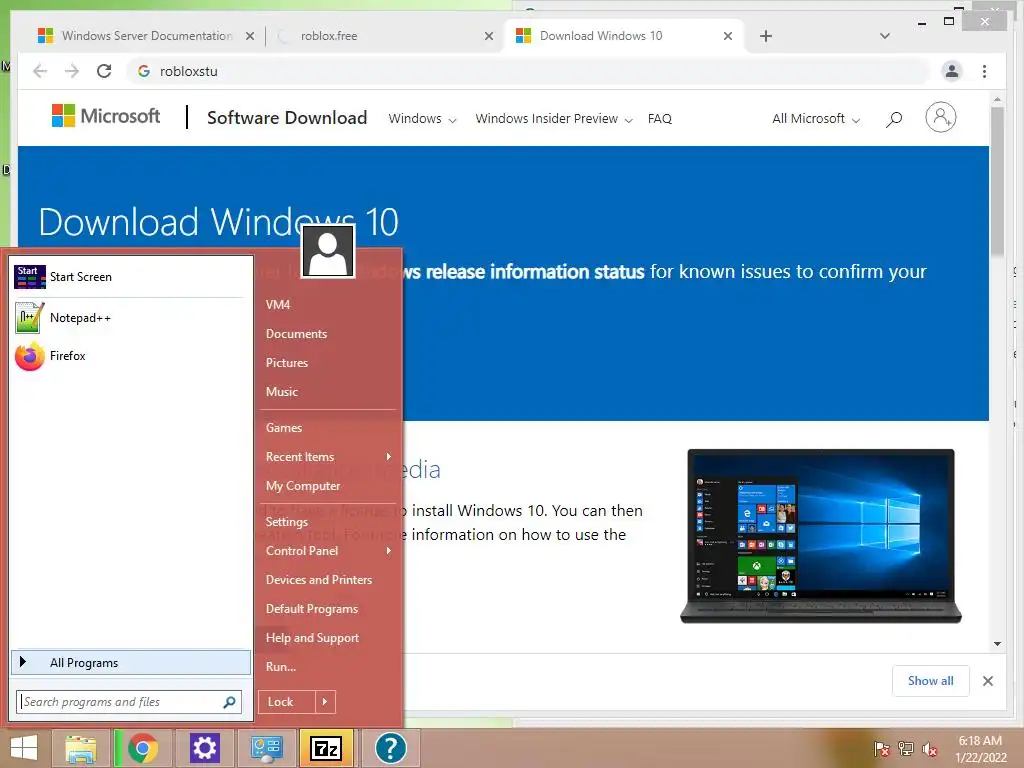
Task: Close the Download Windows 10 tab
Action: [728, 36]
